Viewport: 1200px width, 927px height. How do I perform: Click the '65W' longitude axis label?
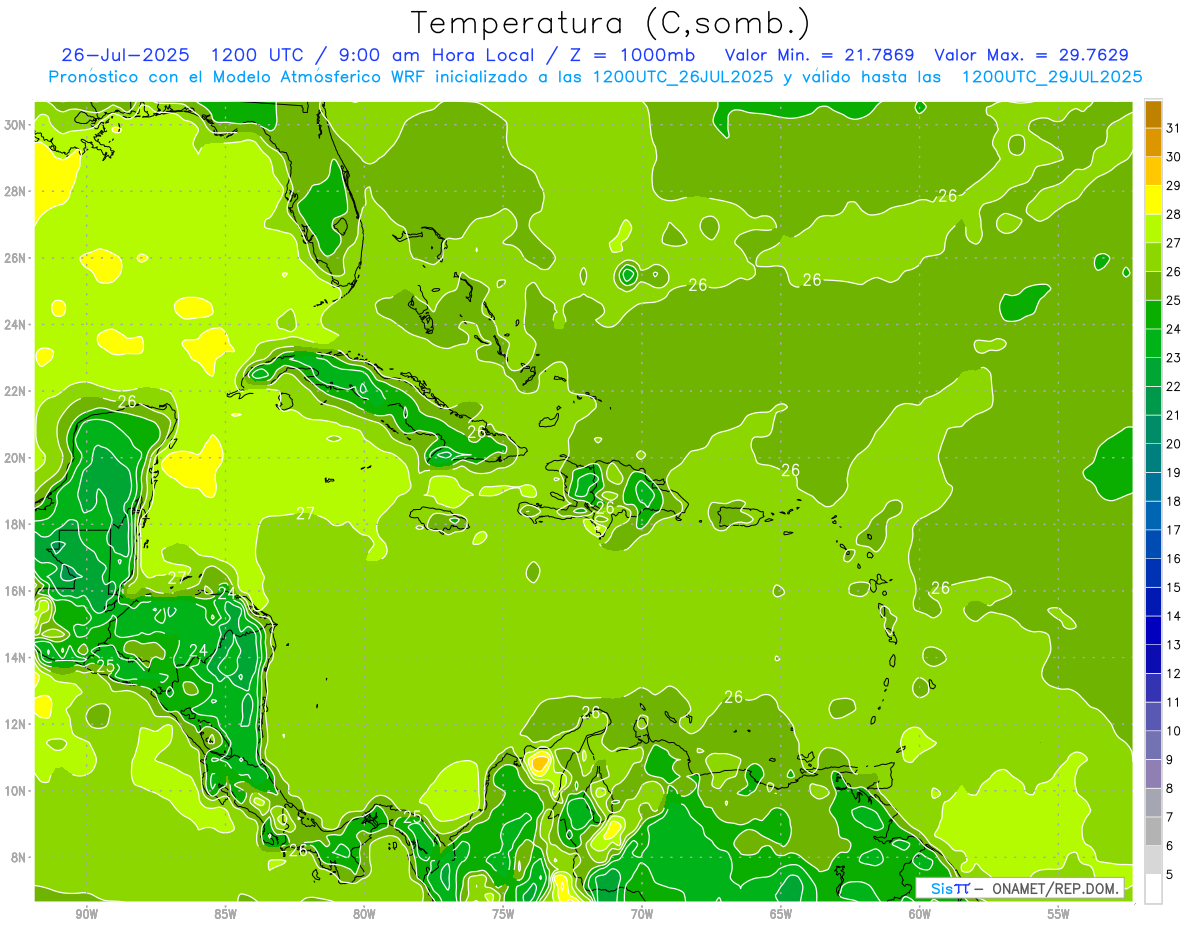click(781, 914)
